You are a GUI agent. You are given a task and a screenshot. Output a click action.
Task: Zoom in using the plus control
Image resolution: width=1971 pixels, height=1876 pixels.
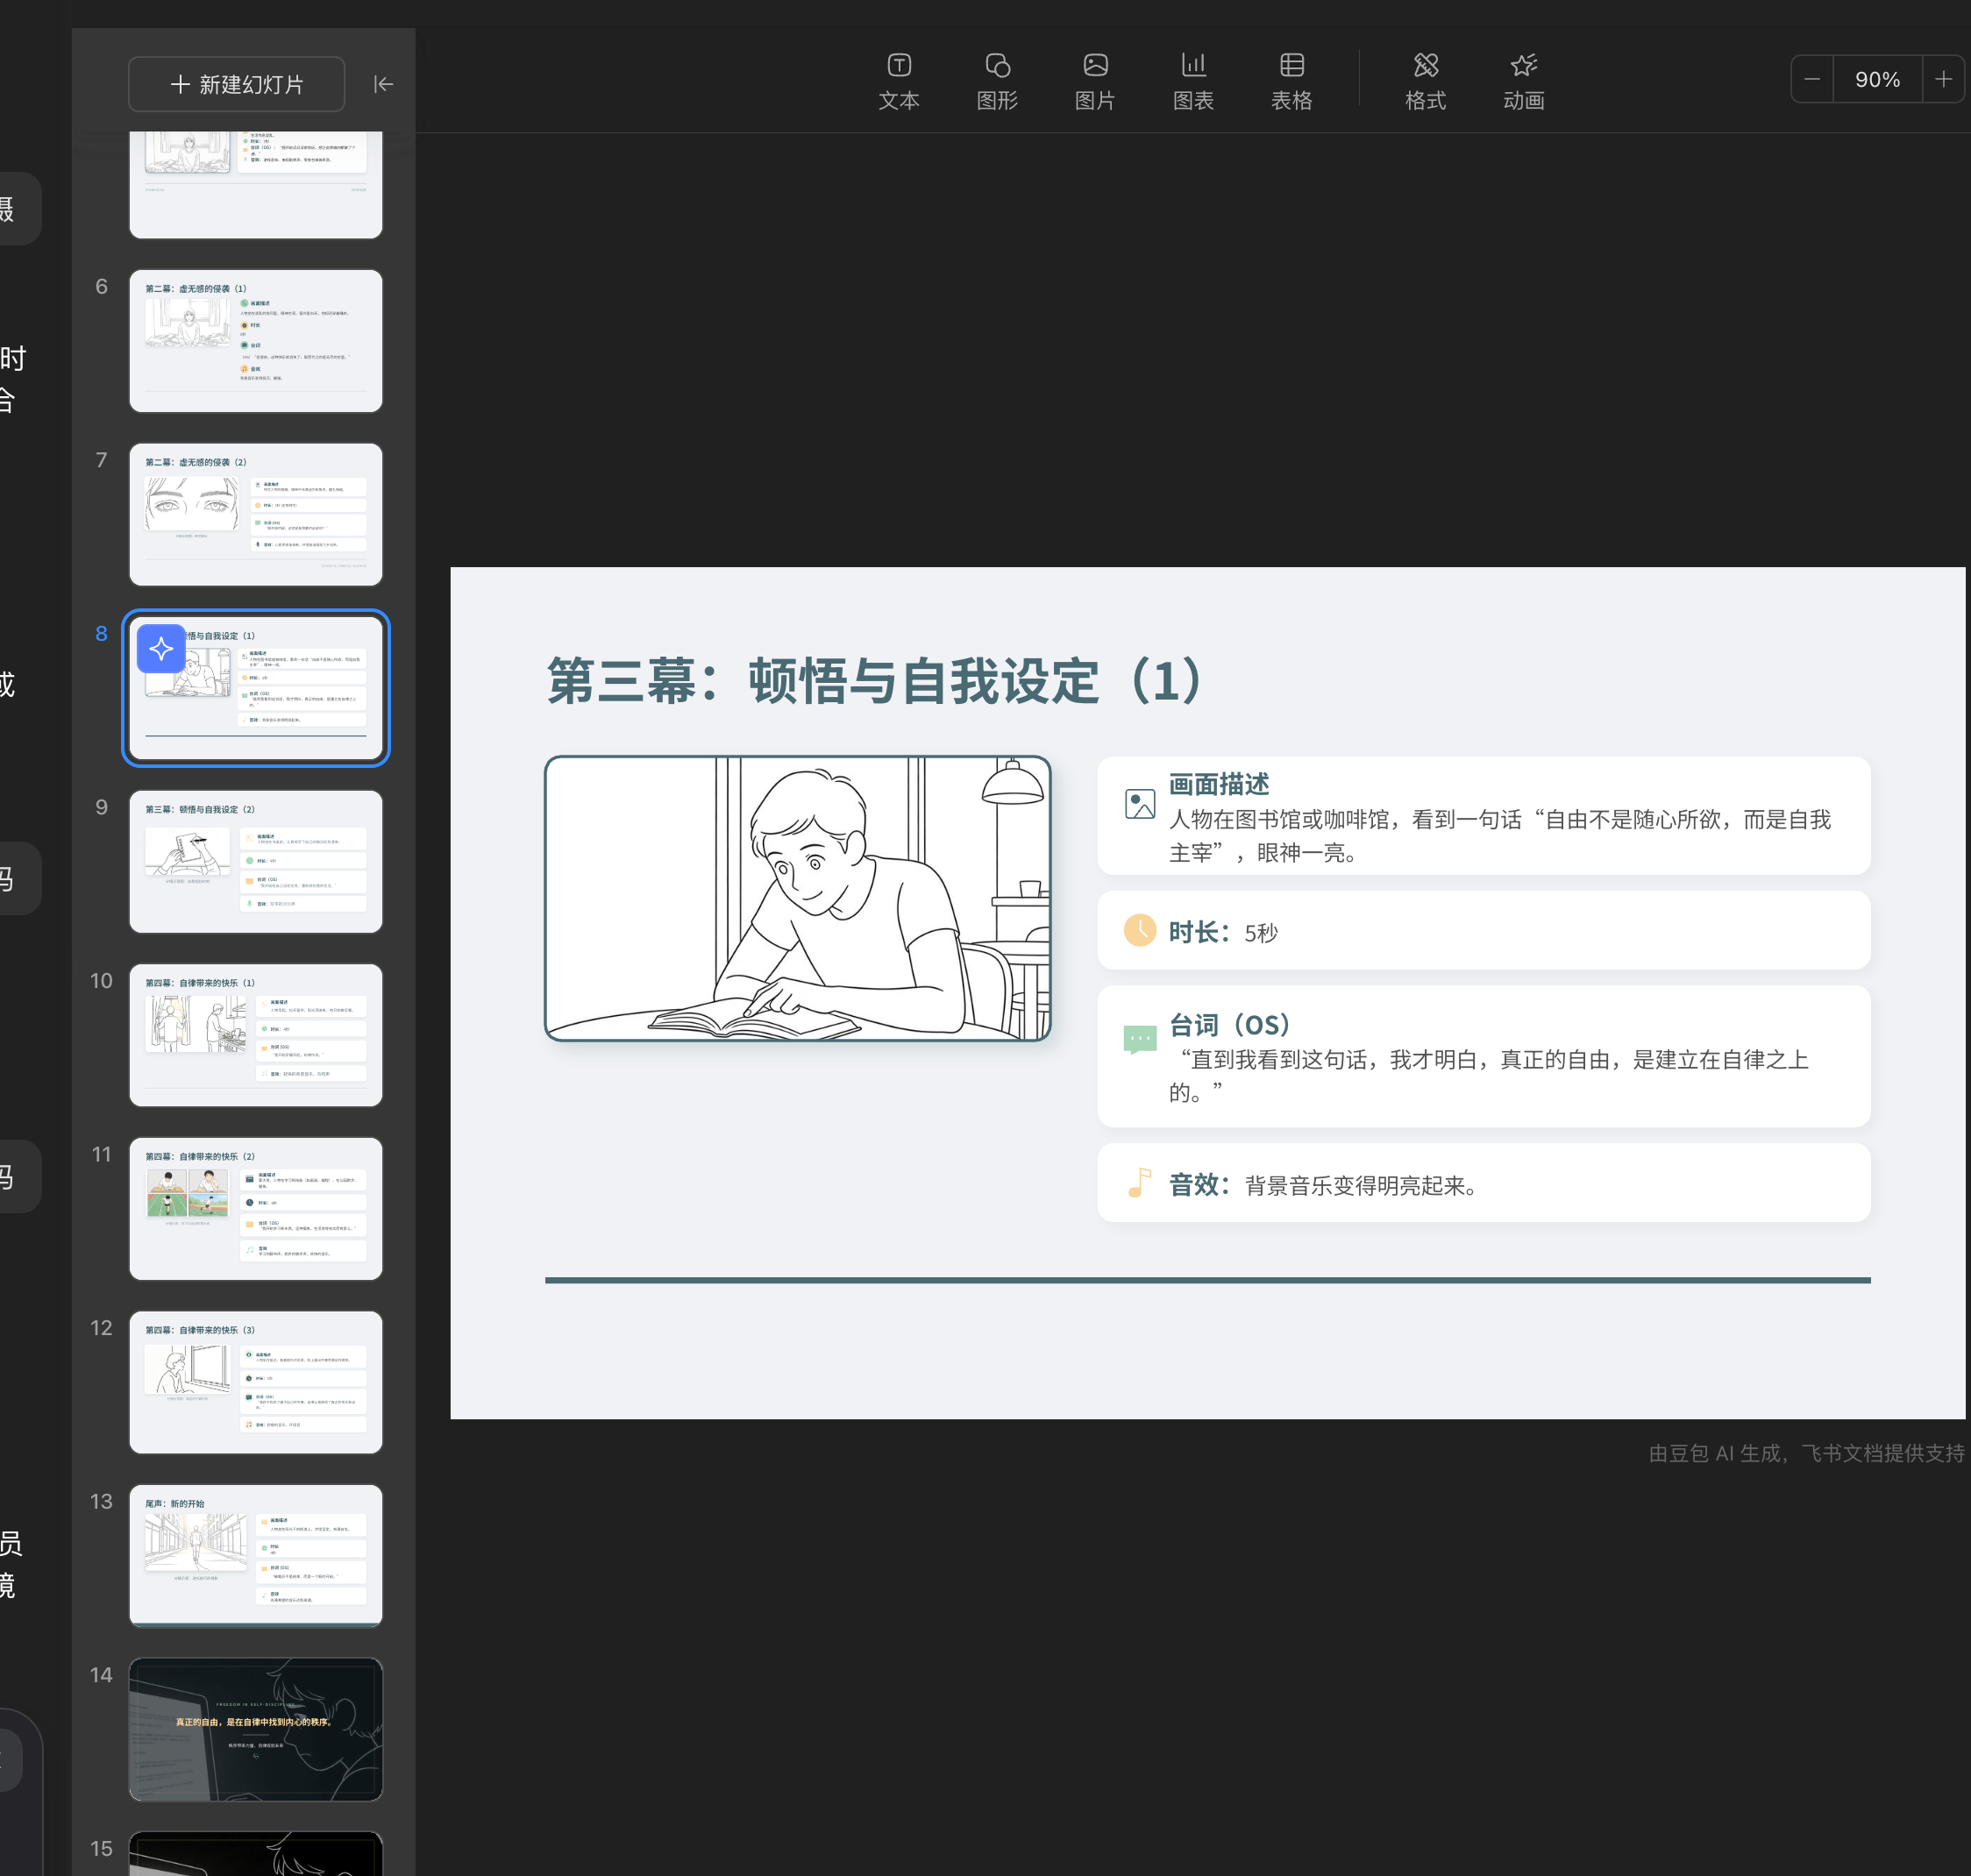(1944, 79)
